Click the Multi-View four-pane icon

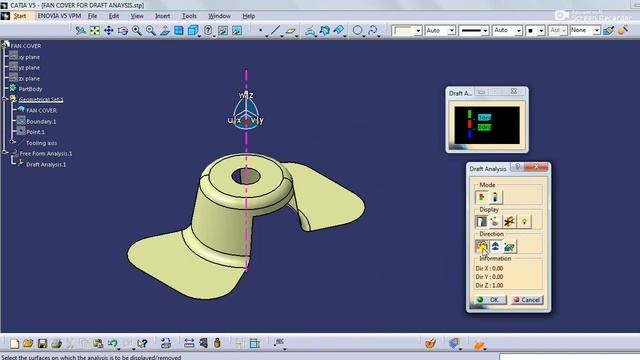[x=179, y=31]
